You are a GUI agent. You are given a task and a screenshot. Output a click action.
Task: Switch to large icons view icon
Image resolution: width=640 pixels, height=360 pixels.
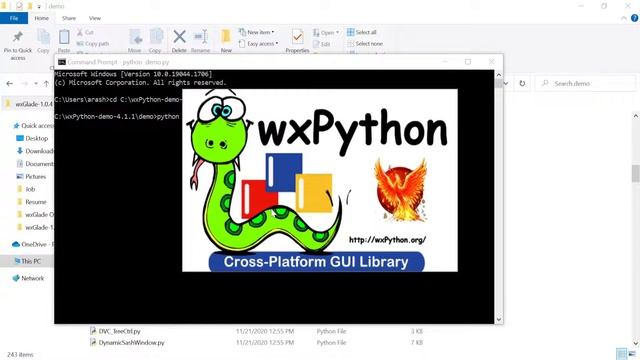coord(631,354)
